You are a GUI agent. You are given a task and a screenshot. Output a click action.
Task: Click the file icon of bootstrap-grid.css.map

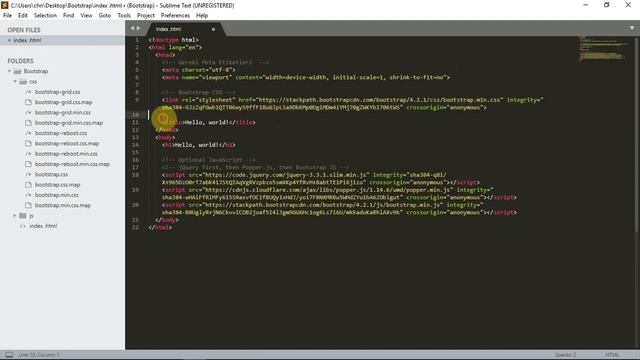[x=28, y=102]
